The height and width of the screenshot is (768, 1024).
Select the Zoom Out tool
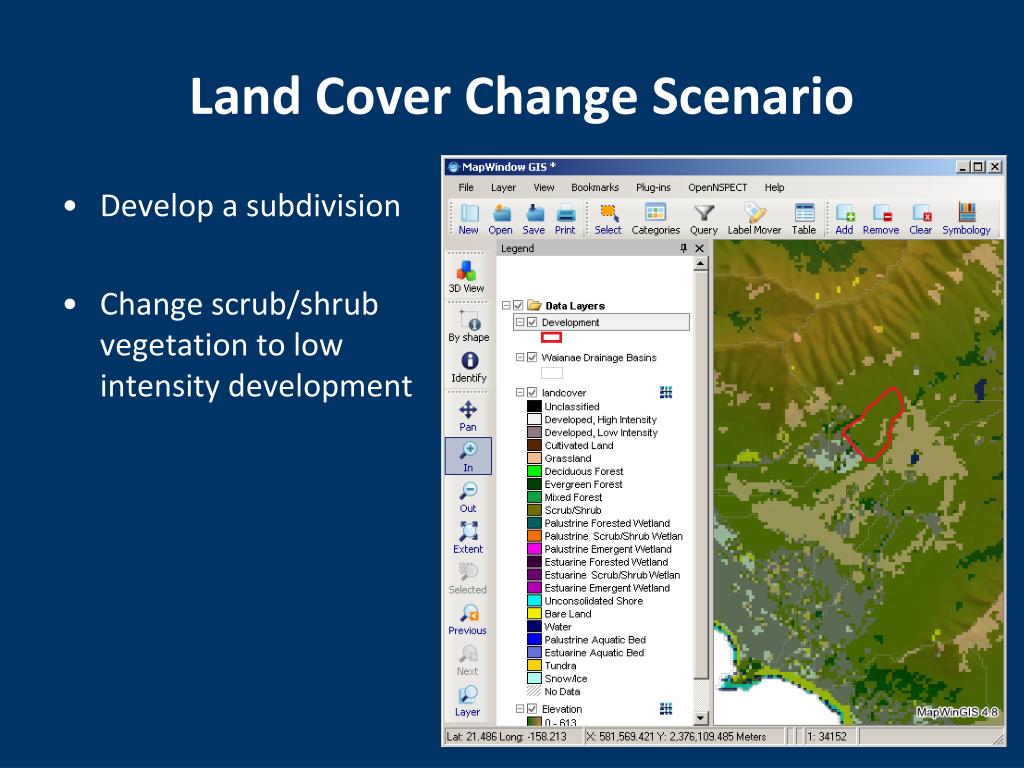[468, 497]
